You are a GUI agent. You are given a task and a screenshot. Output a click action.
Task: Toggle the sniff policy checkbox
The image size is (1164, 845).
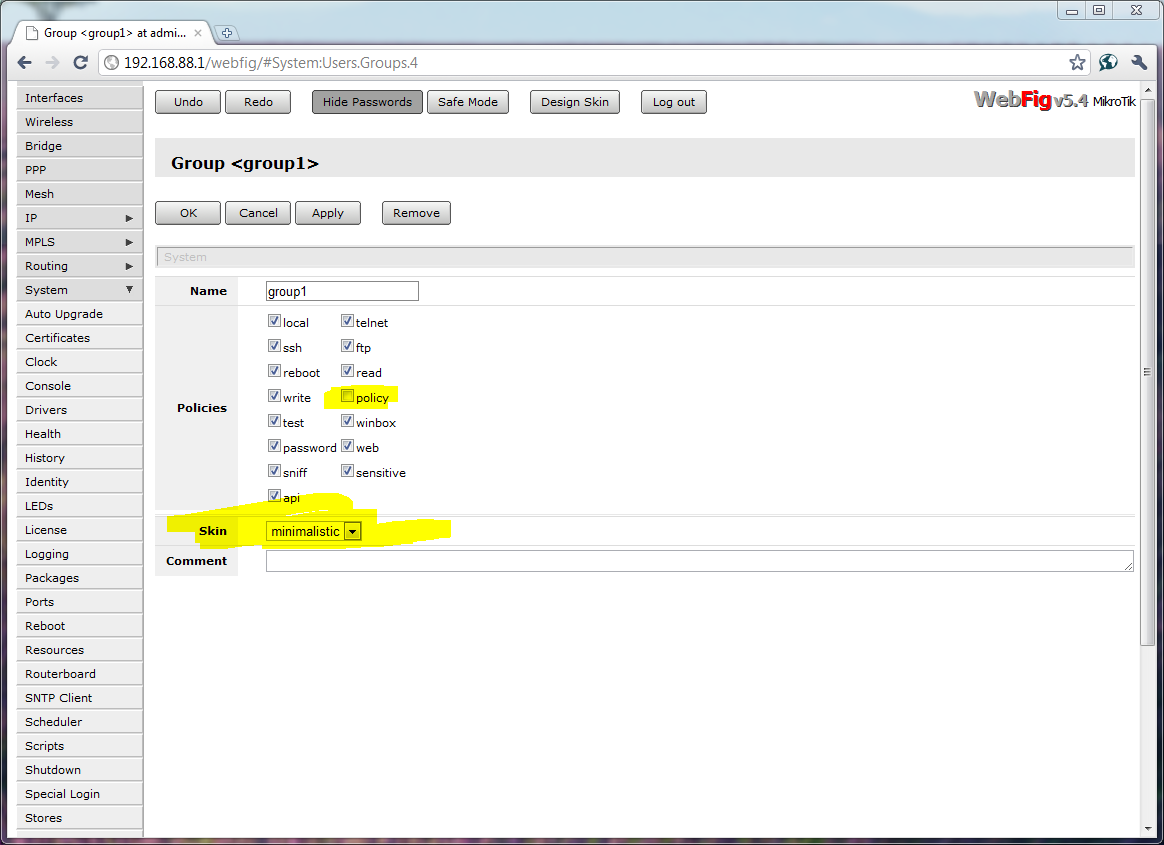pyautogui.click(x=274, y=471)
